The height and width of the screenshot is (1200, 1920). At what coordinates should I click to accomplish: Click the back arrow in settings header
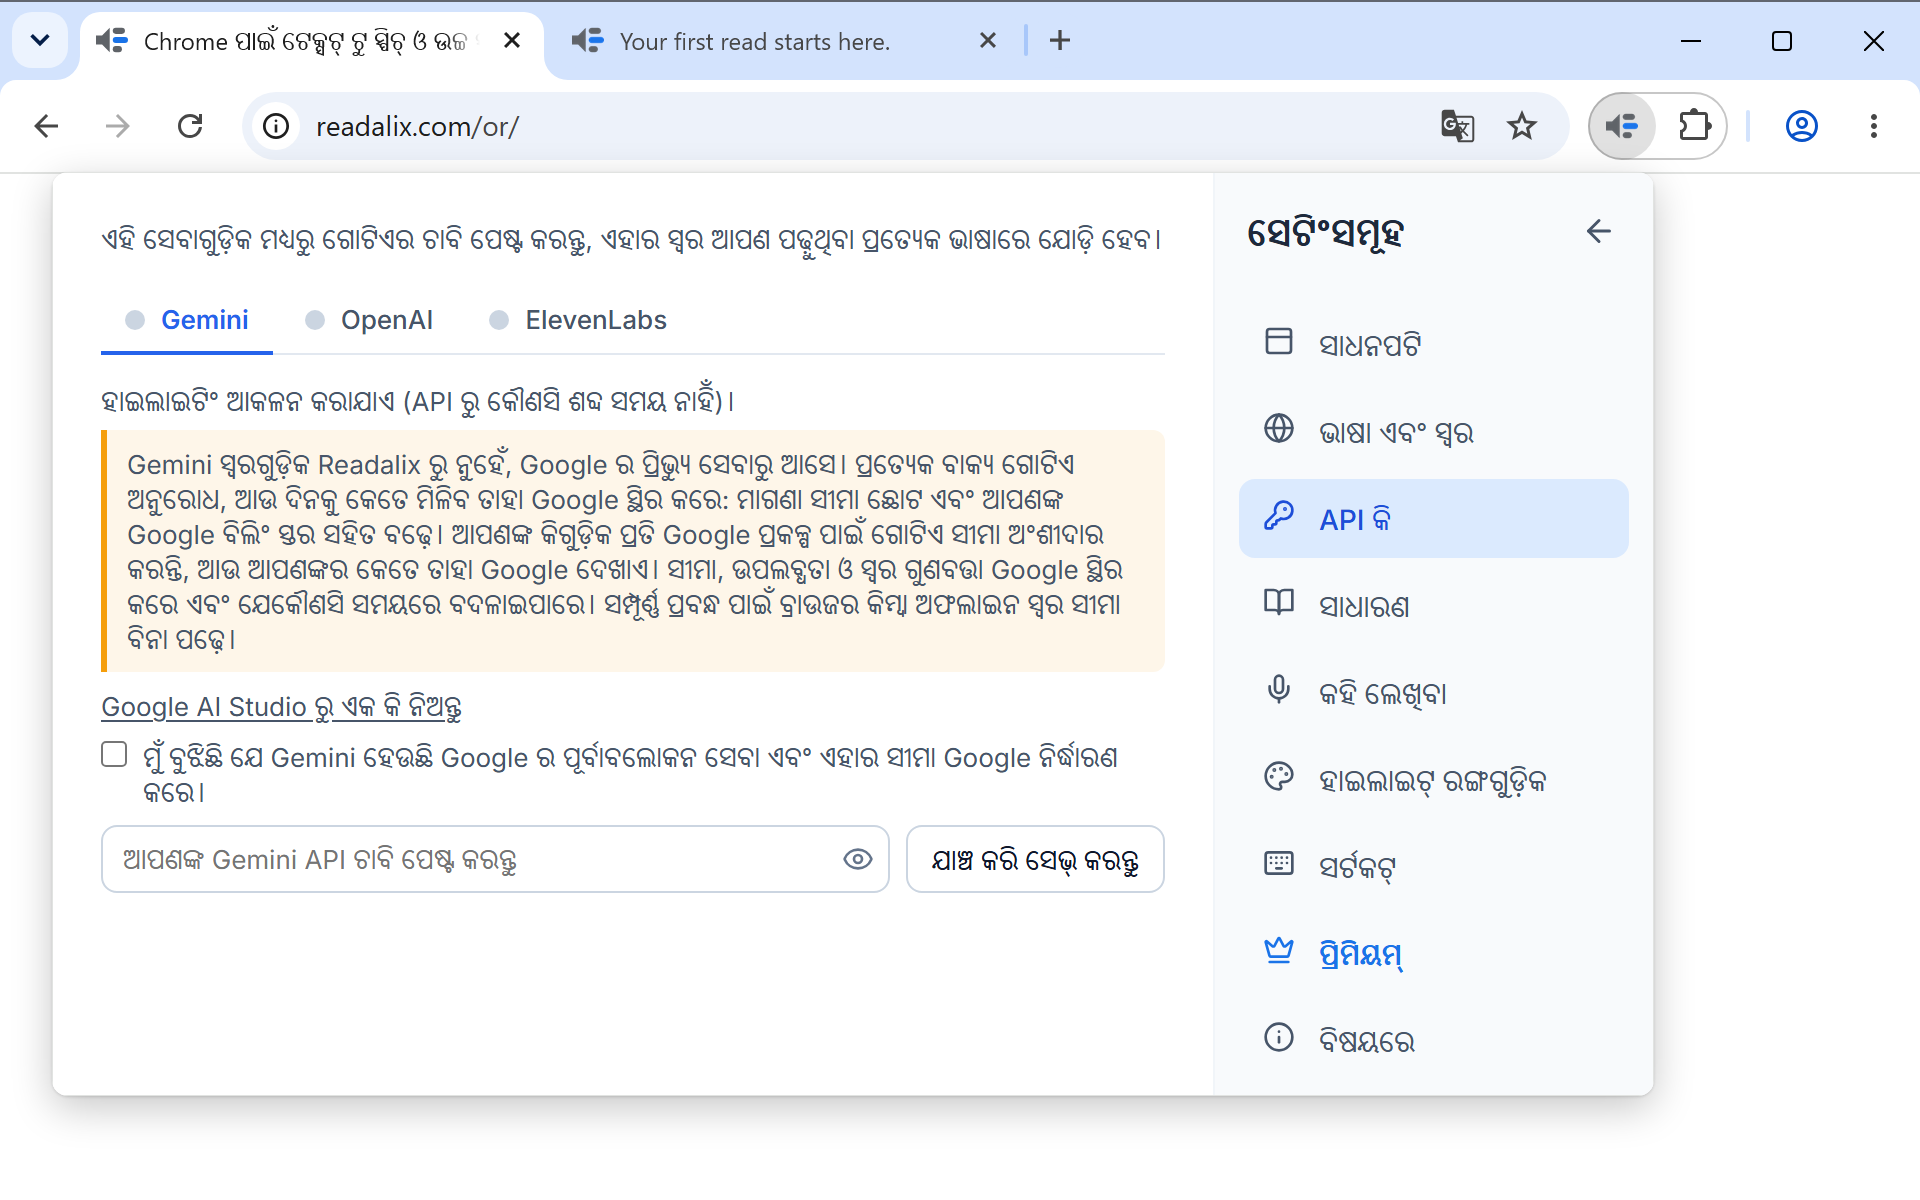click(1599, 231)
